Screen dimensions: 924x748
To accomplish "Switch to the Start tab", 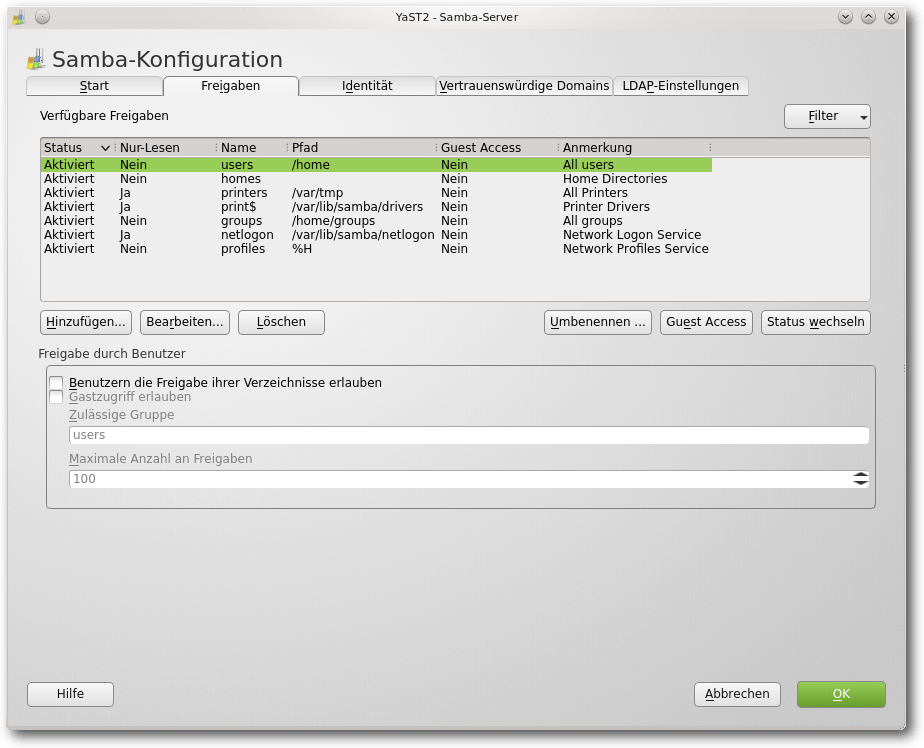I will 94,86.
